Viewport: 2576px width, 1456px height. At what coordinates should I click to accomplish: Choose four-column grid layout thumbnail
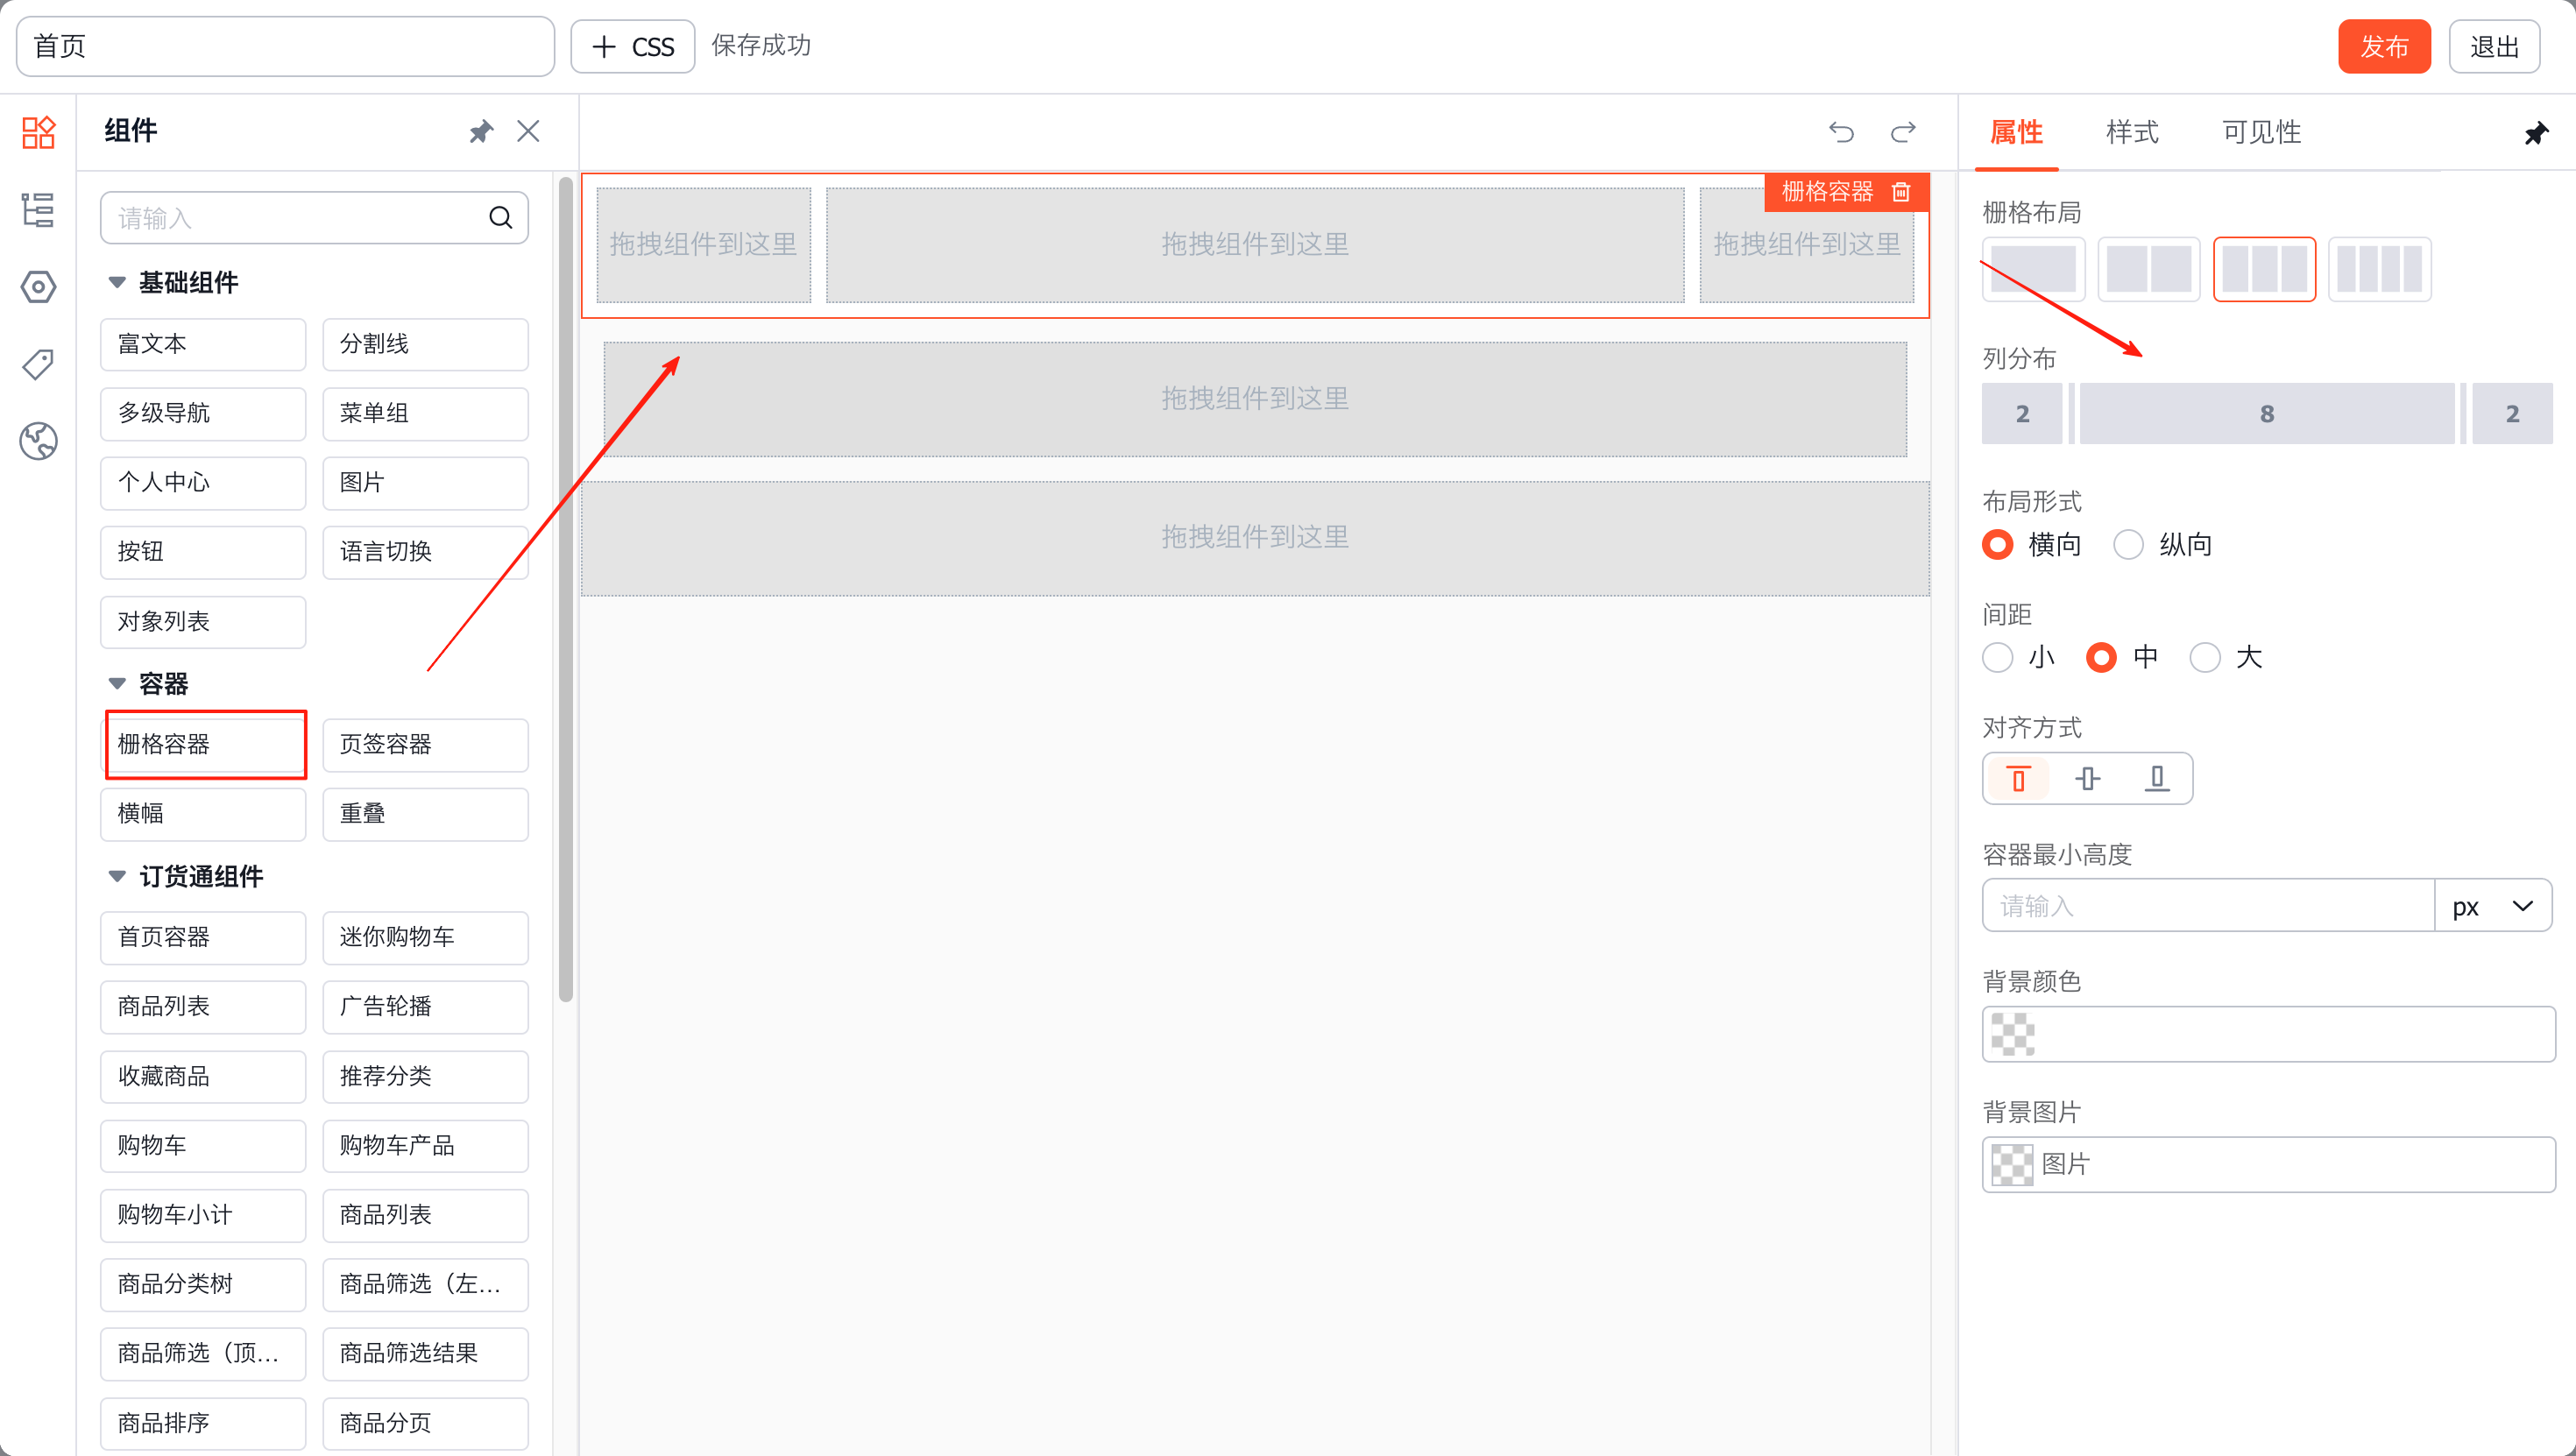coord(2379,269)
